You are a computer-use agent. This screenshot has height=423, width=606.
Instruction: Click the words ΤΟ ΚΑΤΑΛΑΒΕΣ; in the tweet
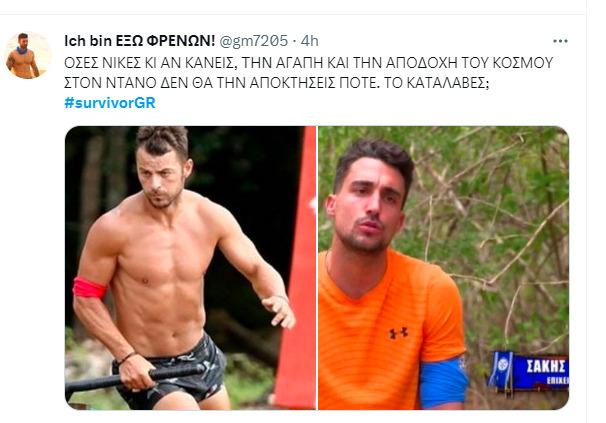point(437,83)
